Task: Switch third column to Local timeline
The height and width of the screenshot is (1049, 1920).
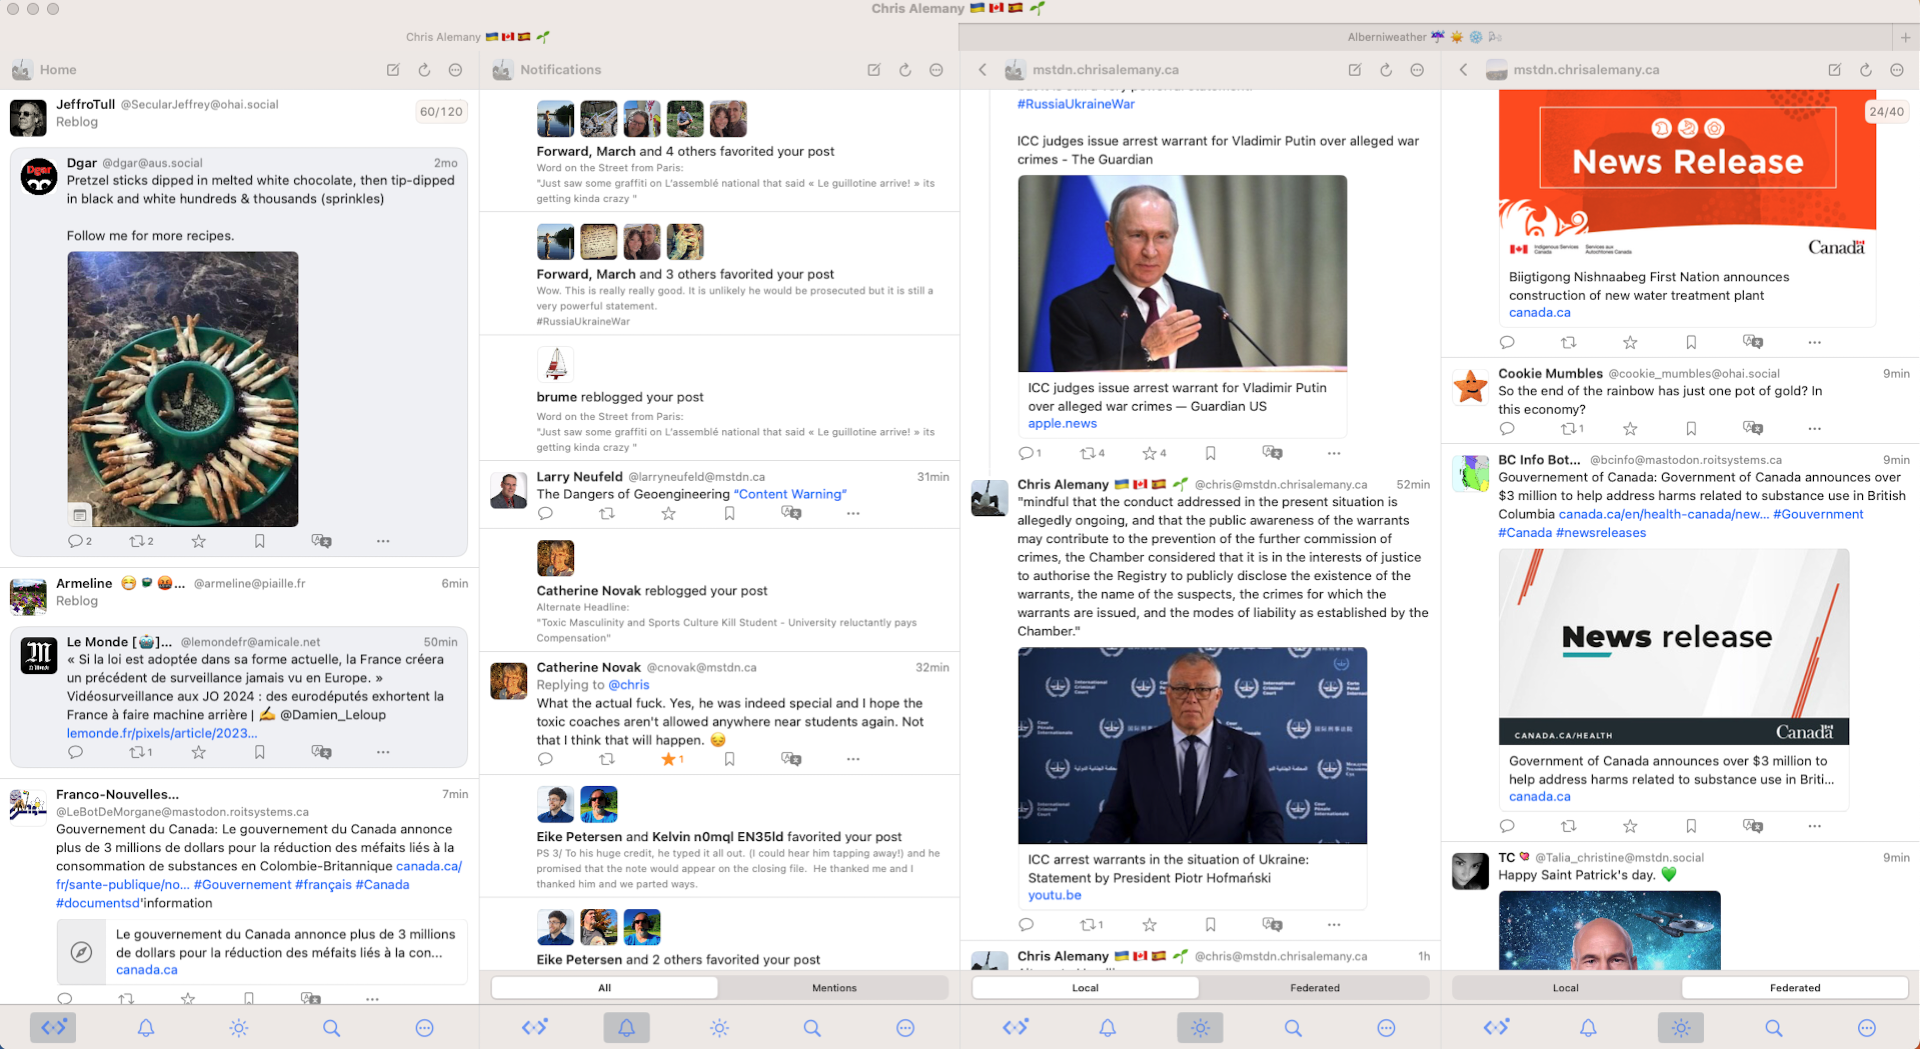Action: (1085, 988)
